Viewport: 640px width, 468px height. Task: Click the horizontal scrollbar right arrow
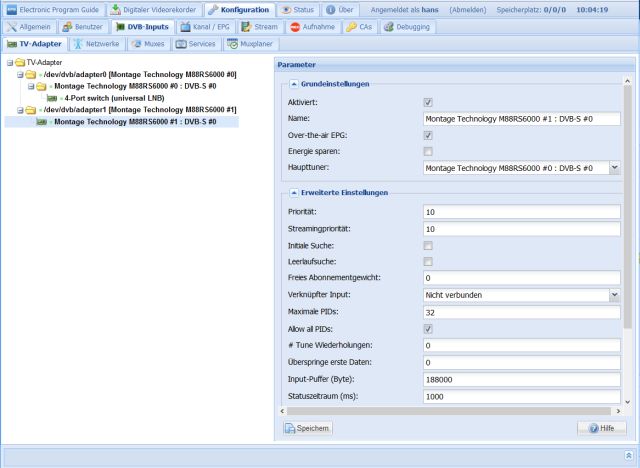[618, 411]
